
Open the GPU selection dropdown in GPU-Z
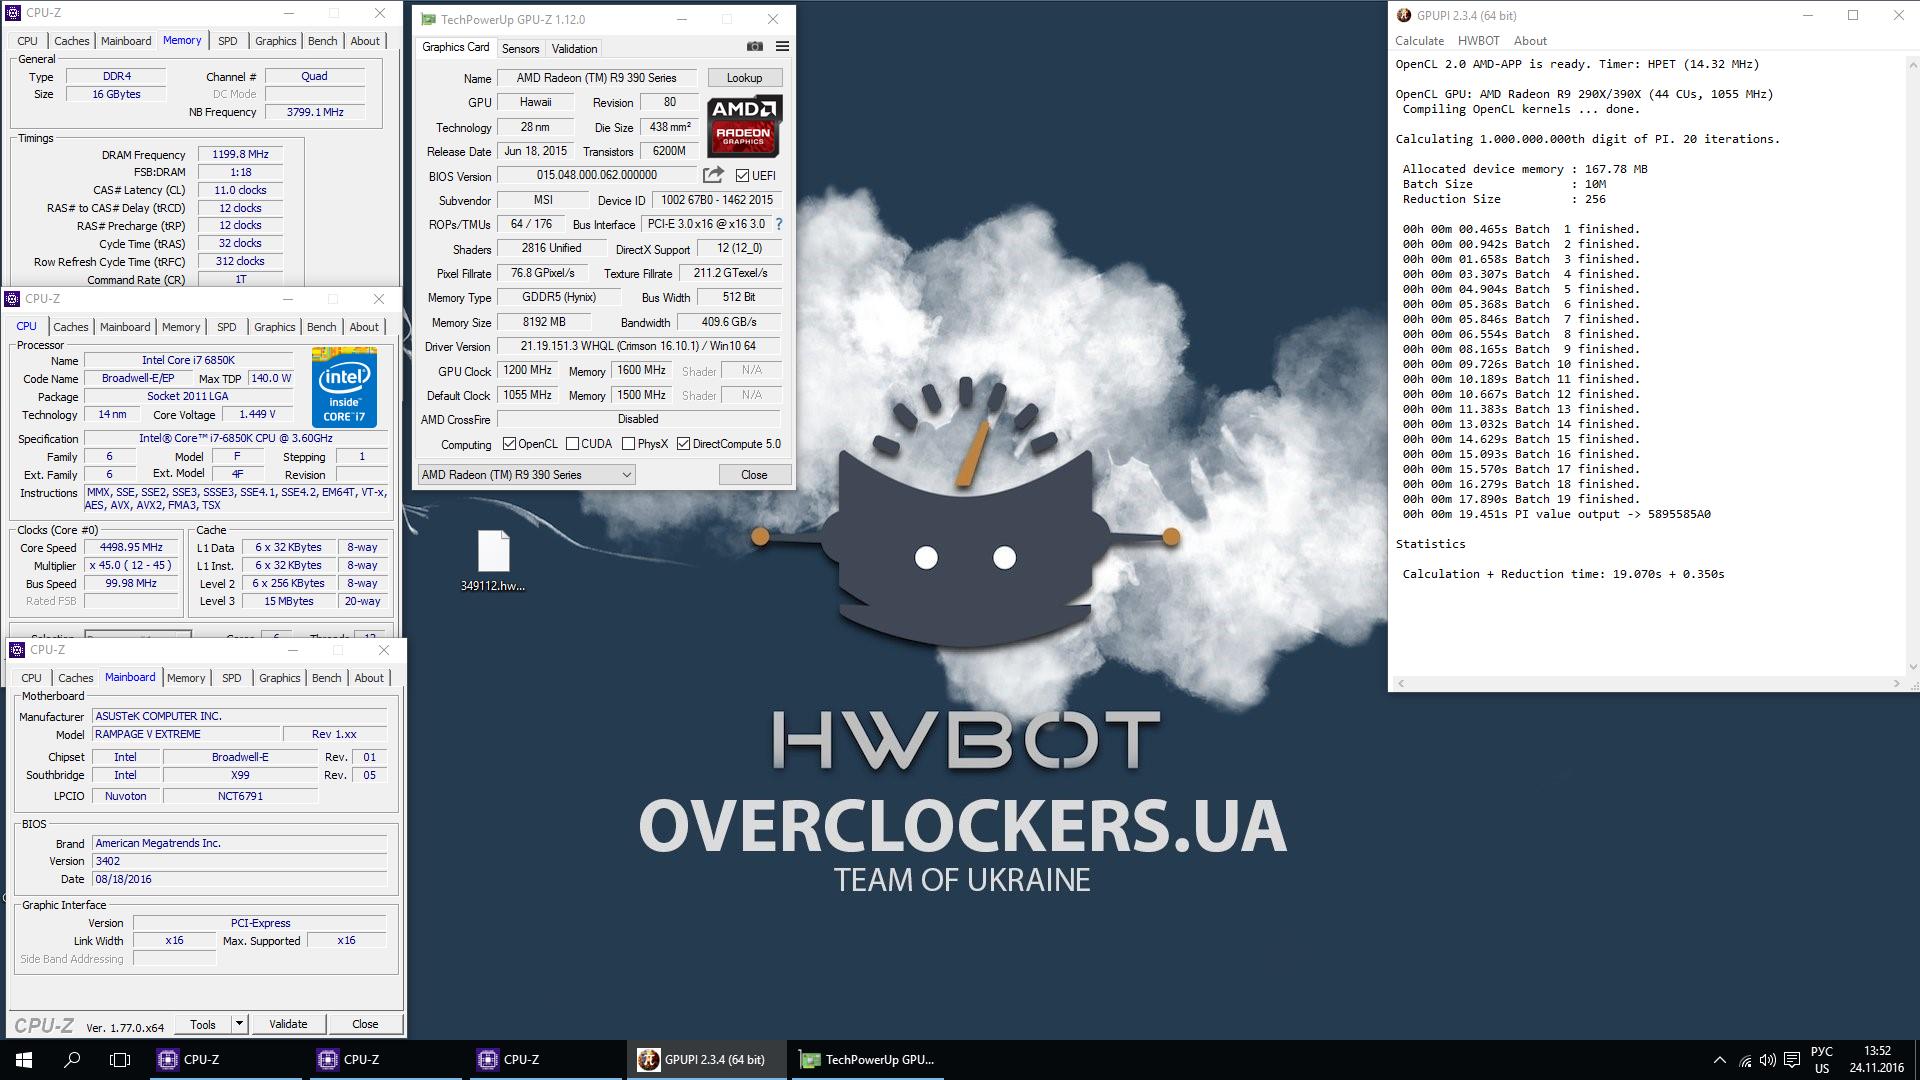(x=526, y=475)
